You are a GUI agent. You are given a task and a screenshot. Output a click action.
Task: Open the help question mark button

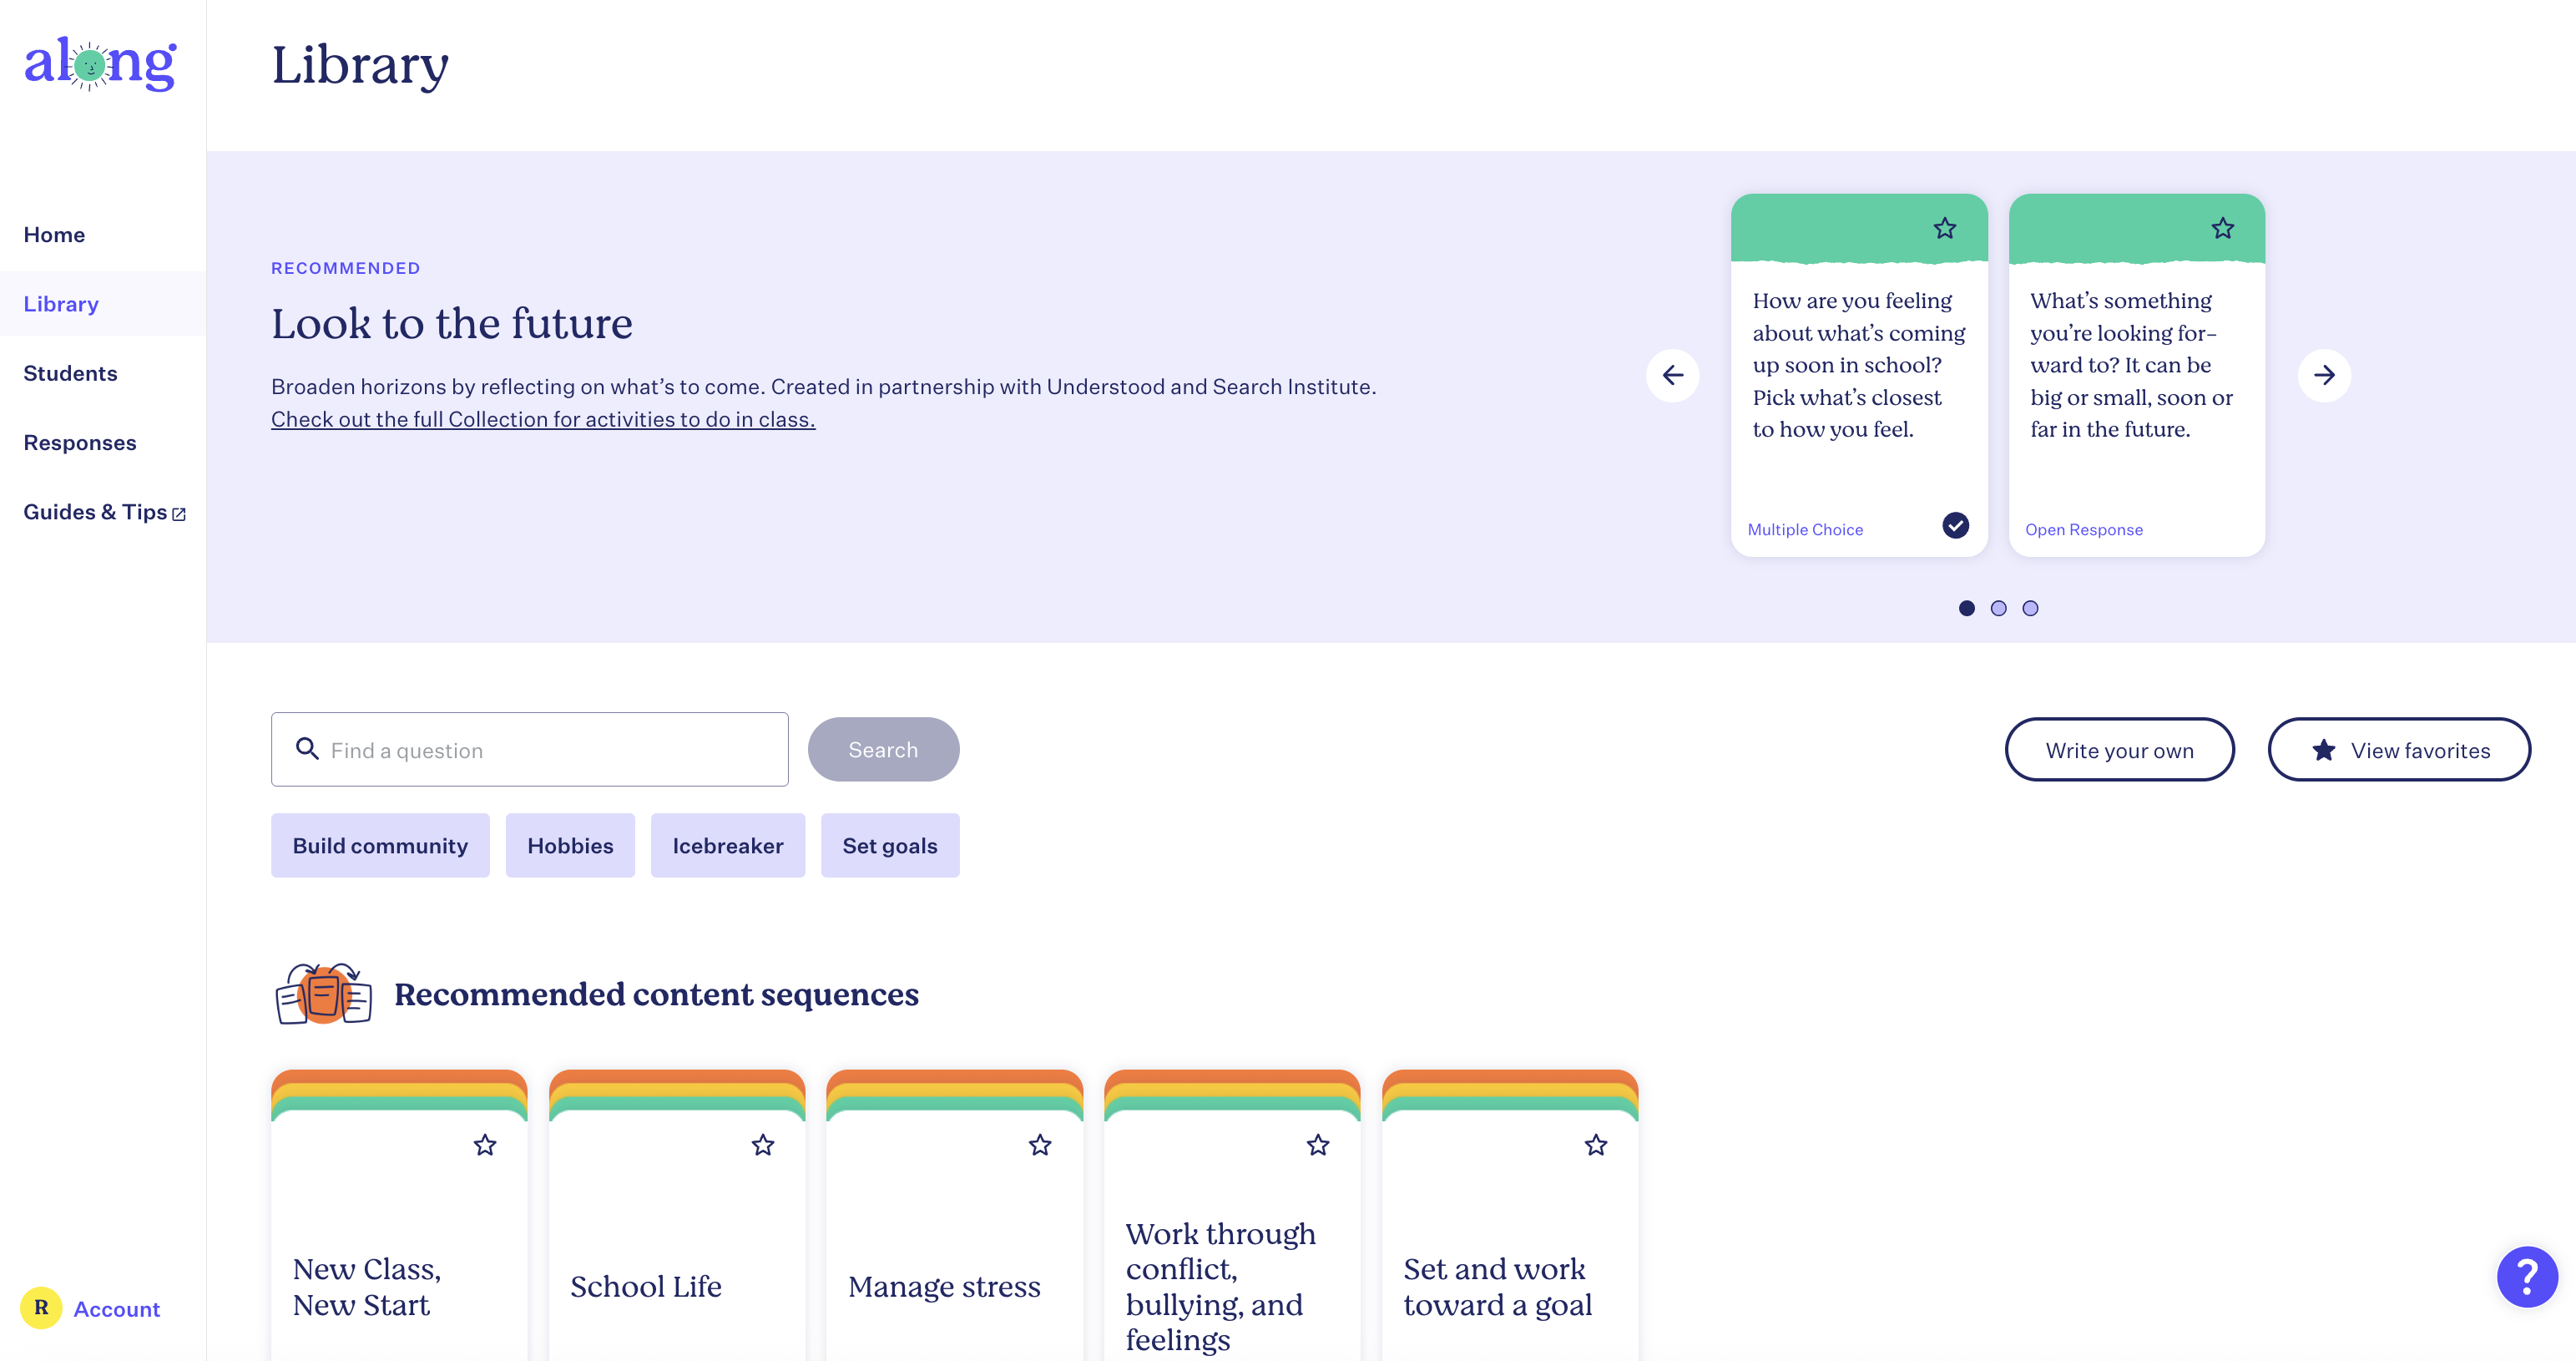point(2525,1277)
